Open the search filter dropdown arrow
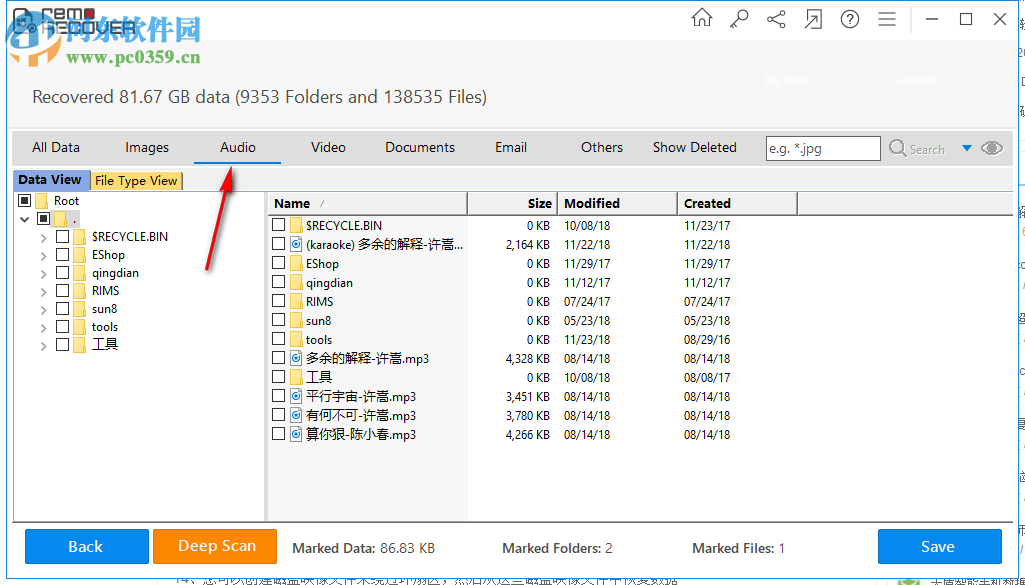Screen dimensions: 1025x585 tap(966, 147)
